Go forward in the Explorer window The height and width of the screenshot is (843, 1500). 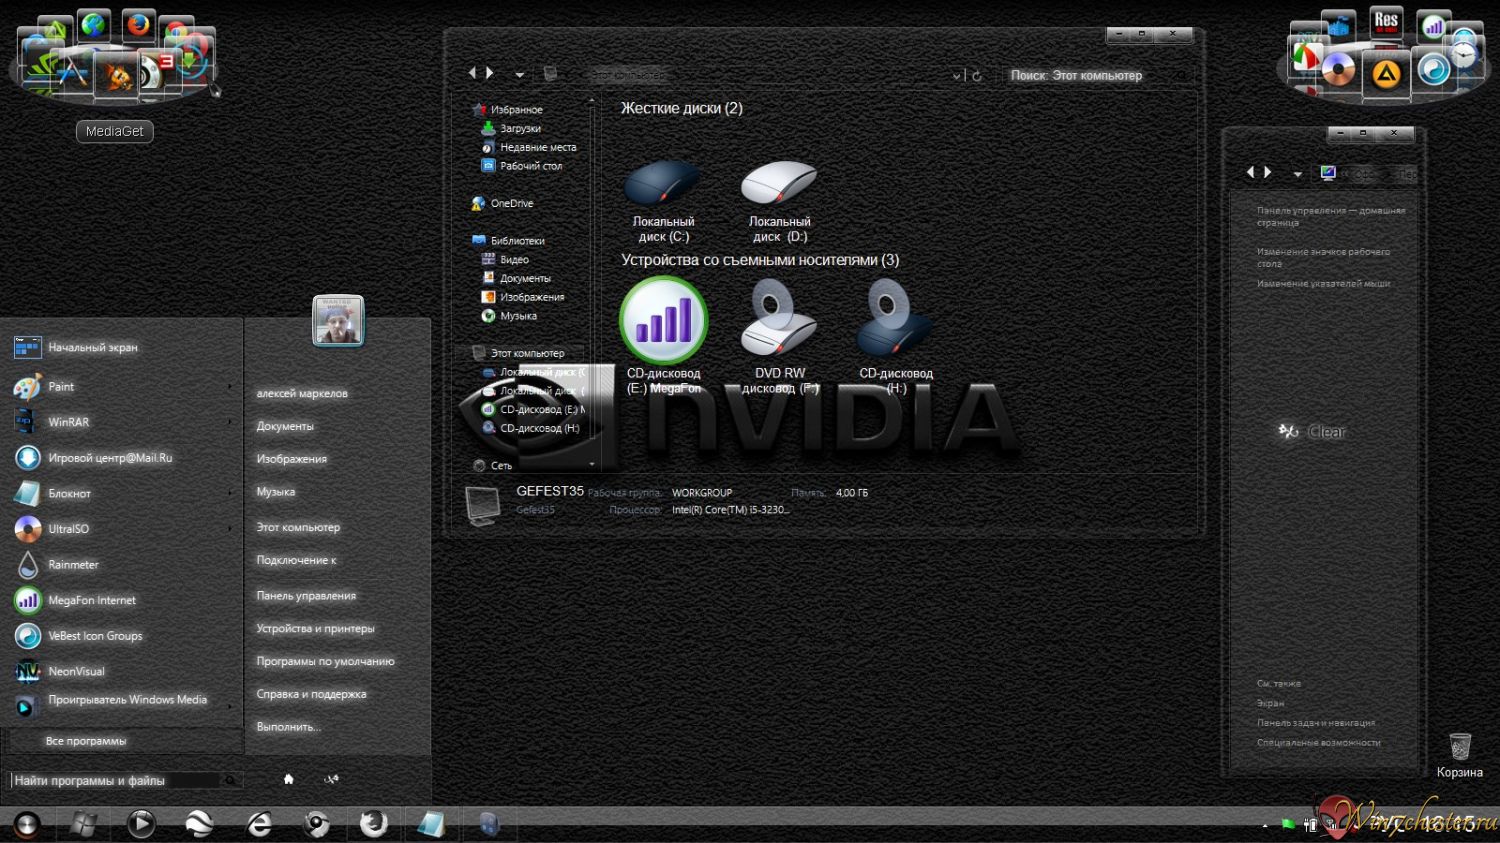coord(490,73)
